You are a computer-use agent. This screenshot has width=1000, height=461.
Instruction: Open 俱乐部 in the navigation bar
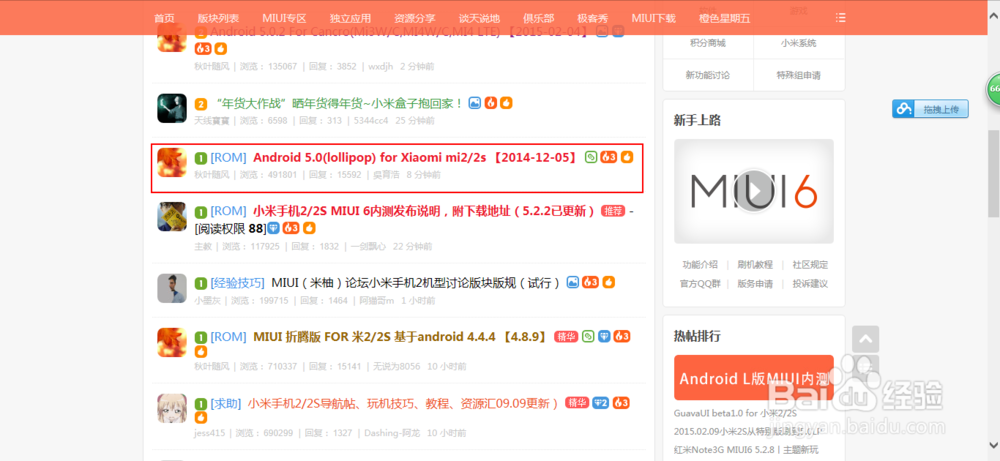[x=539, y=18]
